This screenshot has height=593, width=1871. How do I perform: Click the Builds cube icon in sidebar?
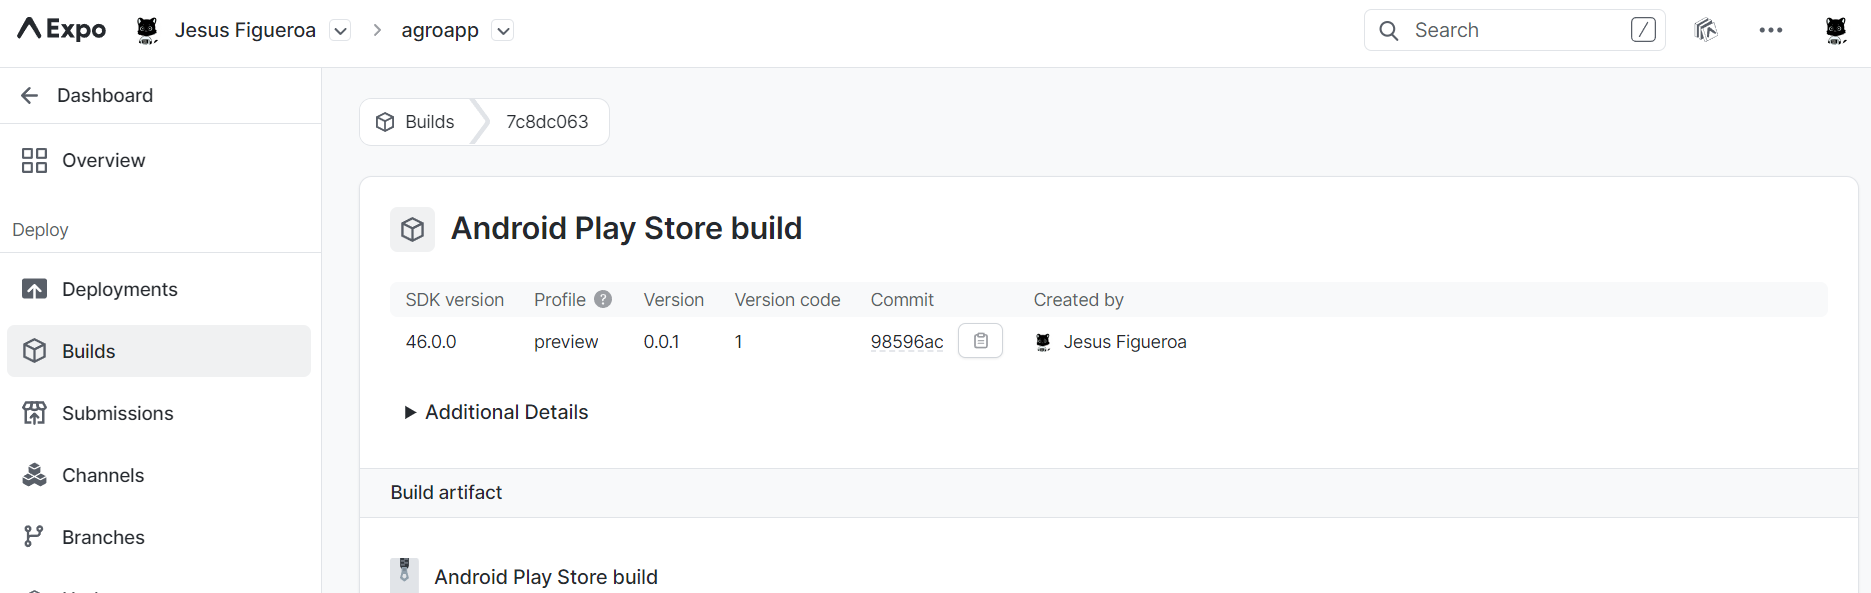35,351
